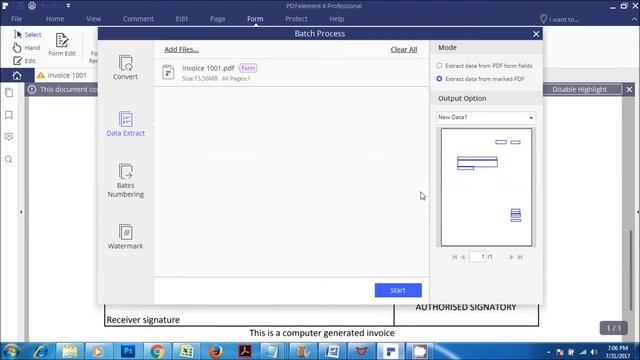Image resolution: width=640 pixels, height=360 pixels.
Task: Click the Add Files link
Action: click(x=181, y=49)
